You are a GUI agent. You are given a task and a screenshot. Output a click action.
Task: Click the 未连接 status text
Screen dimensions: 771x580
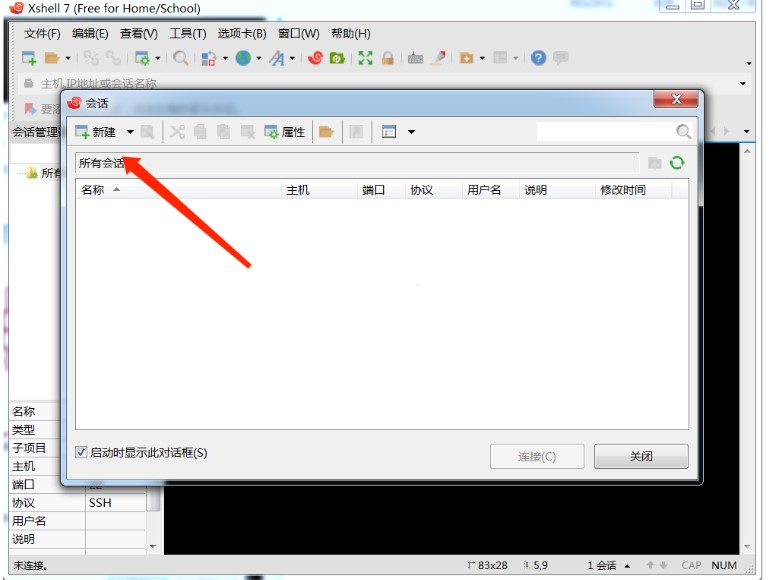pos(30,565)
